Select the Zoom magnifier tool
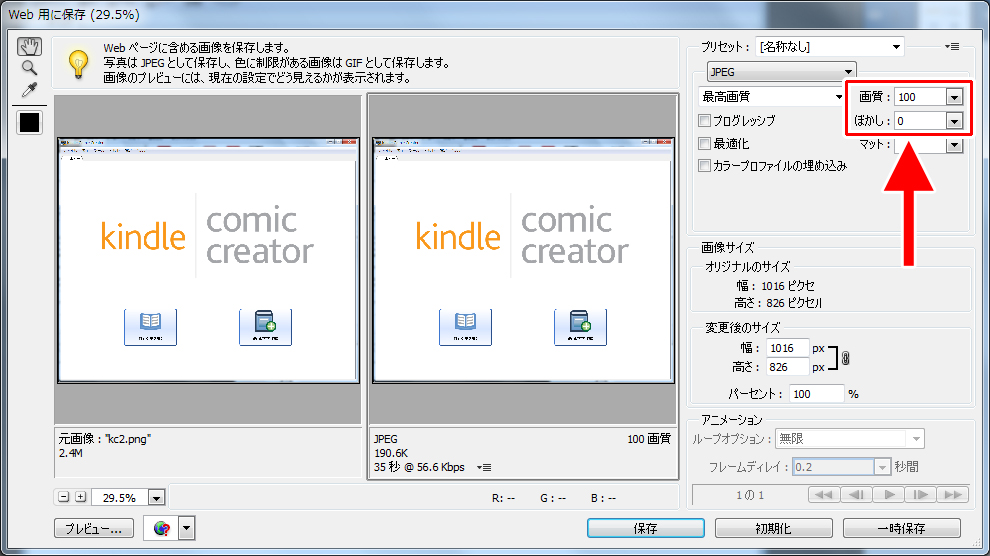The image size is (990, 556). [x=29, y=68]
